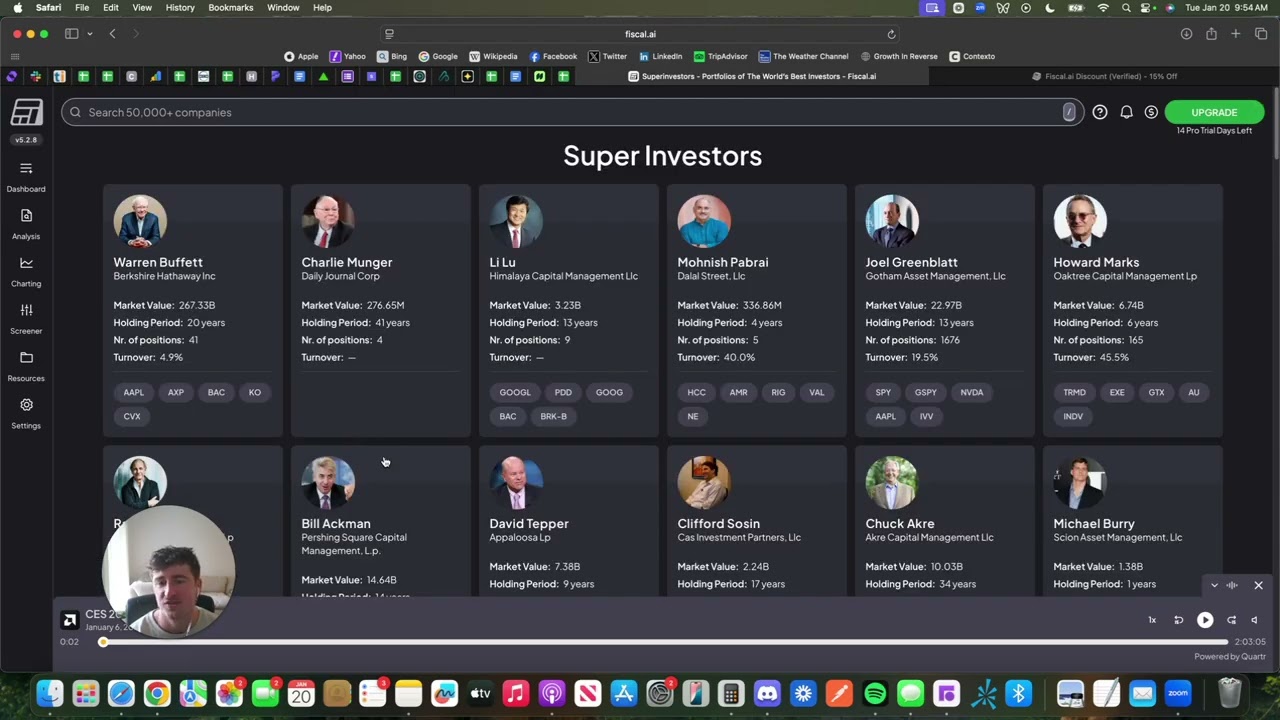Click the page vertical scrollbar
Image resolution: width=1280 pixels, height=720 pixels.
point(1275,125)
